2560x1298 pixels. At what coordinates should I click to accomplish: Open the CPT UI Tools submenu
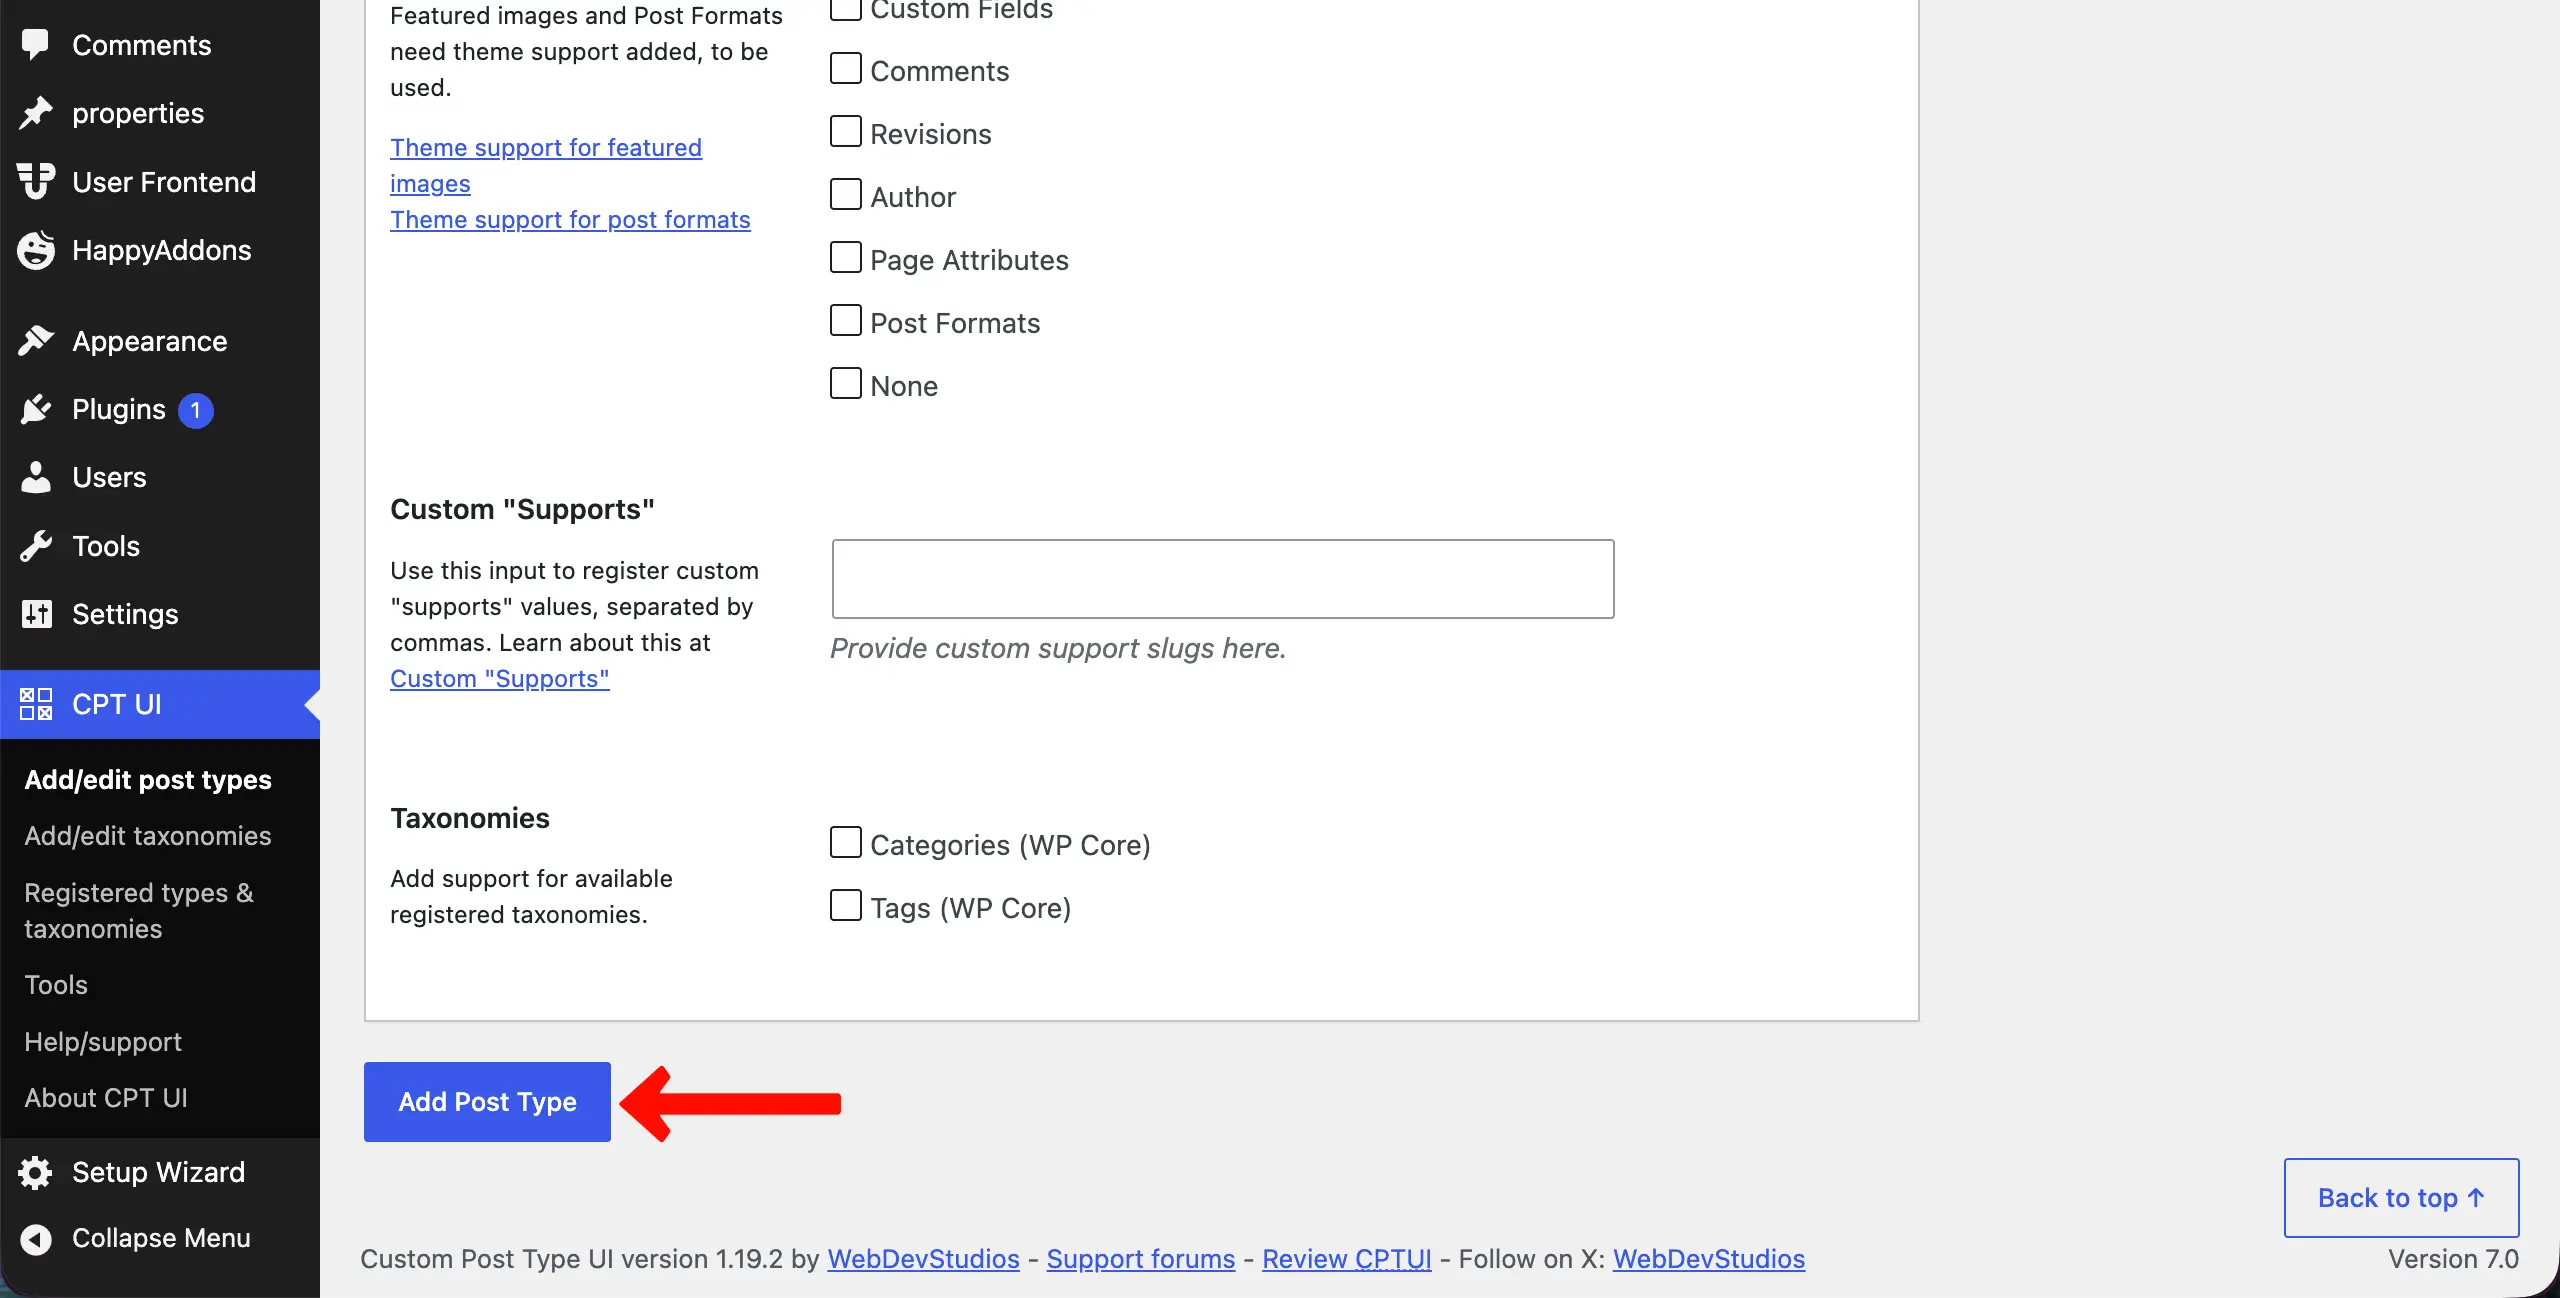[x=56, y=985]
